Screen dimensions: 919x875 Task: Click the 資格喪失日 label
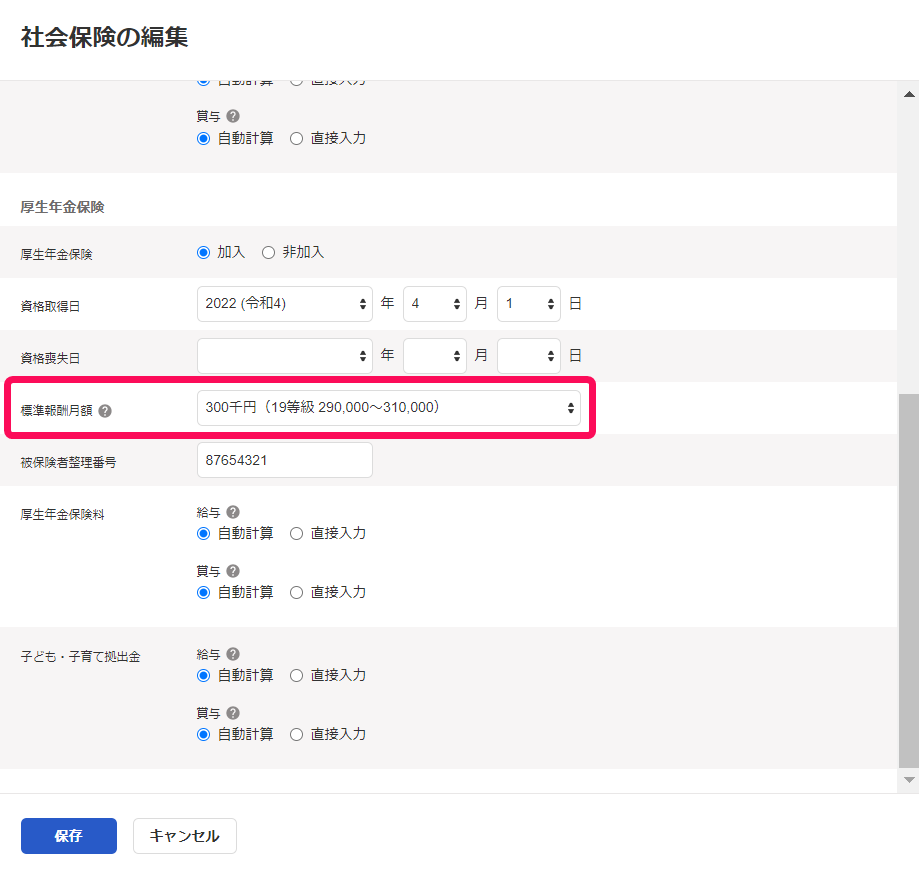50,358
